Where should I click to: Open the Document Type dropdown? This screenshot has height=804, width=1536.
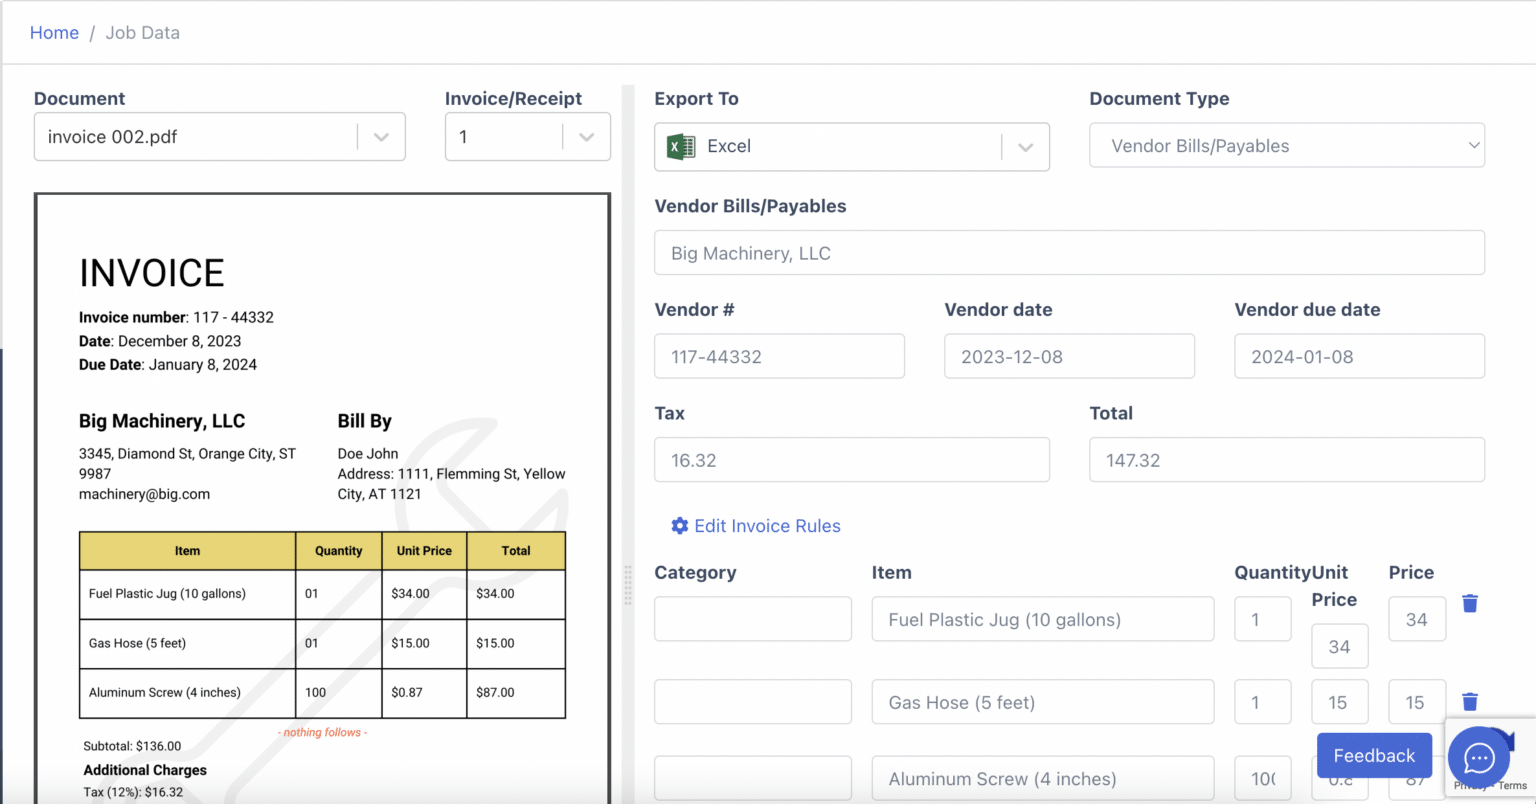point(1473,145)
